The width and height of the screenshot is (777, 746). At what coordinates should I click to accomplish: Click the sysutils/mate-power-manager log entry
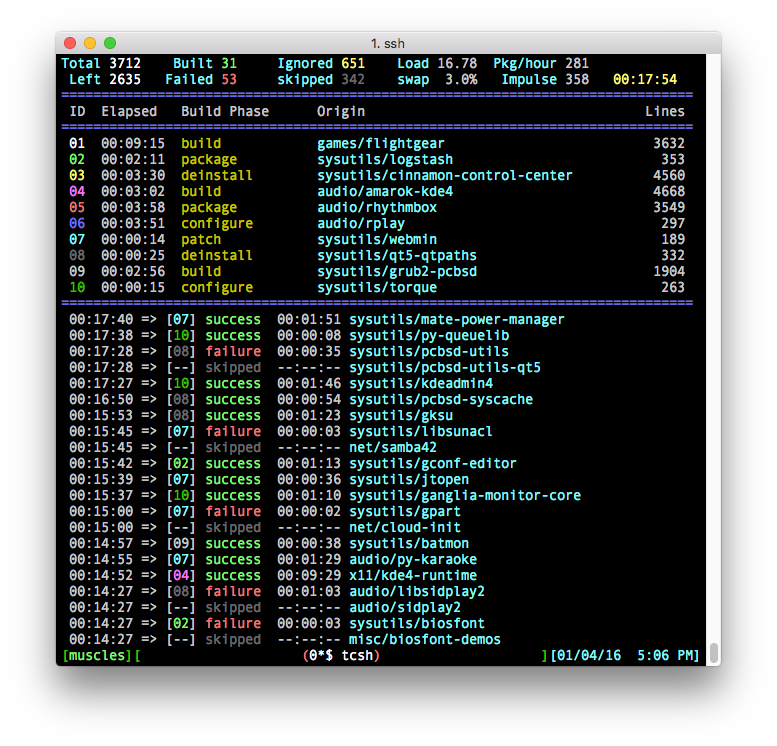pos(457,319)
